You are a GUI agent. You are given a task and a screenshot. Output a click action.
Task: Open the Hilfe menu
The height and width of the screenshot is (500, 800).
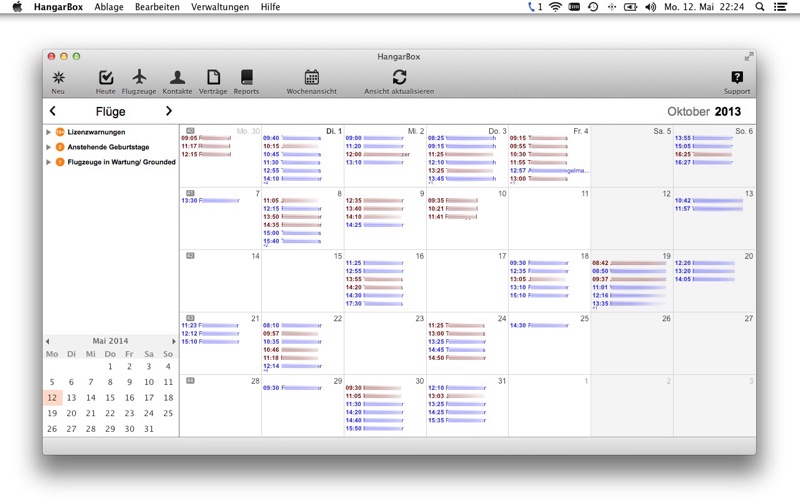270,7
